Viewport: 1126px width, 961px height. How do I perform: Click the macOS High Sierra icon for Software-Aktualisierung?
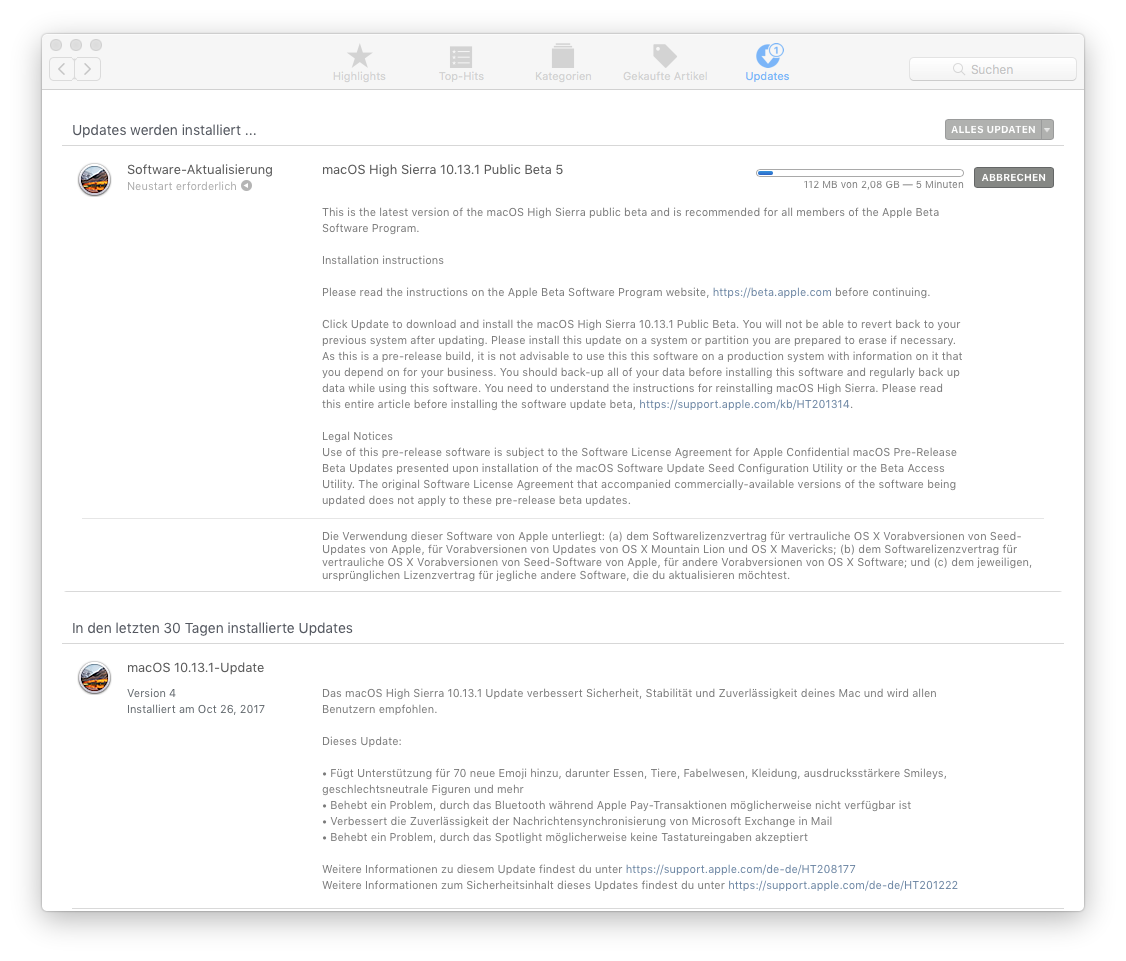[x=94, y=179]
